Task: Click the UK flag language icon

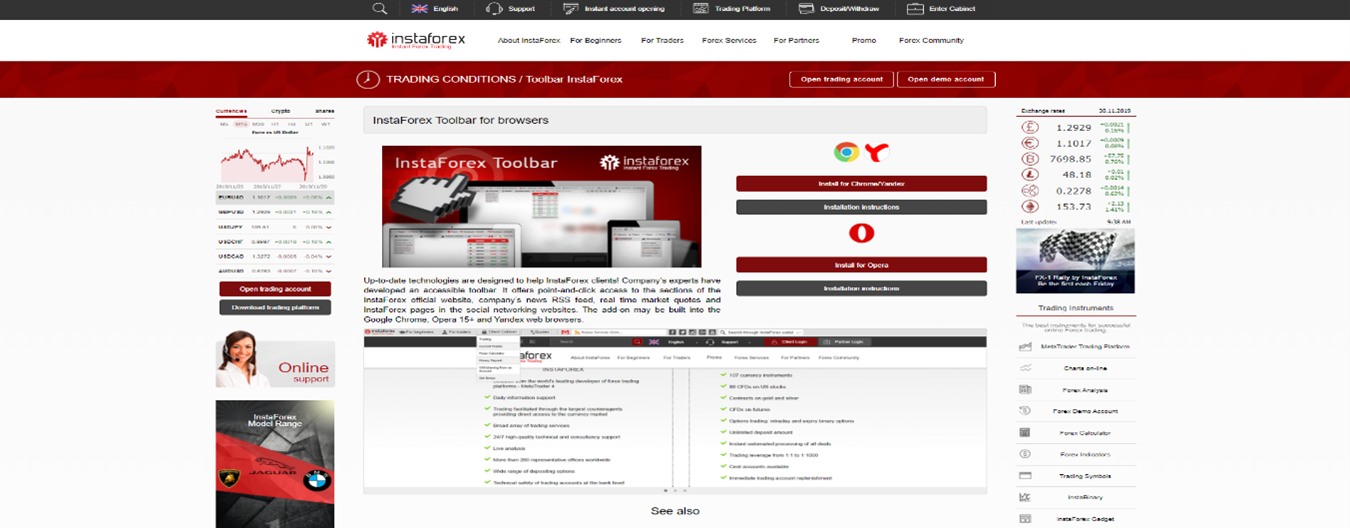Action: [419, 8]
